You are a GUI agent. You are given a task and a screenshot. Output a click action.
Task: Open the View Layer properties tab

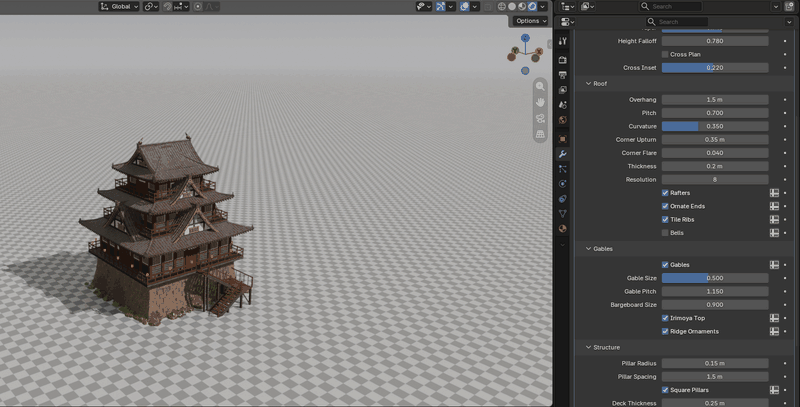(x=563, y=90)
